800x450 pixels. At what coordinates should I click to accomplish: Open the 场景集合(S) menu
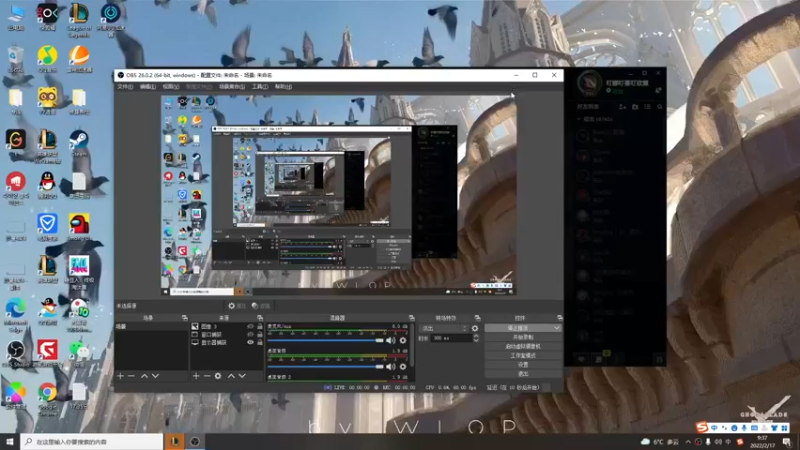pos(232,87)
